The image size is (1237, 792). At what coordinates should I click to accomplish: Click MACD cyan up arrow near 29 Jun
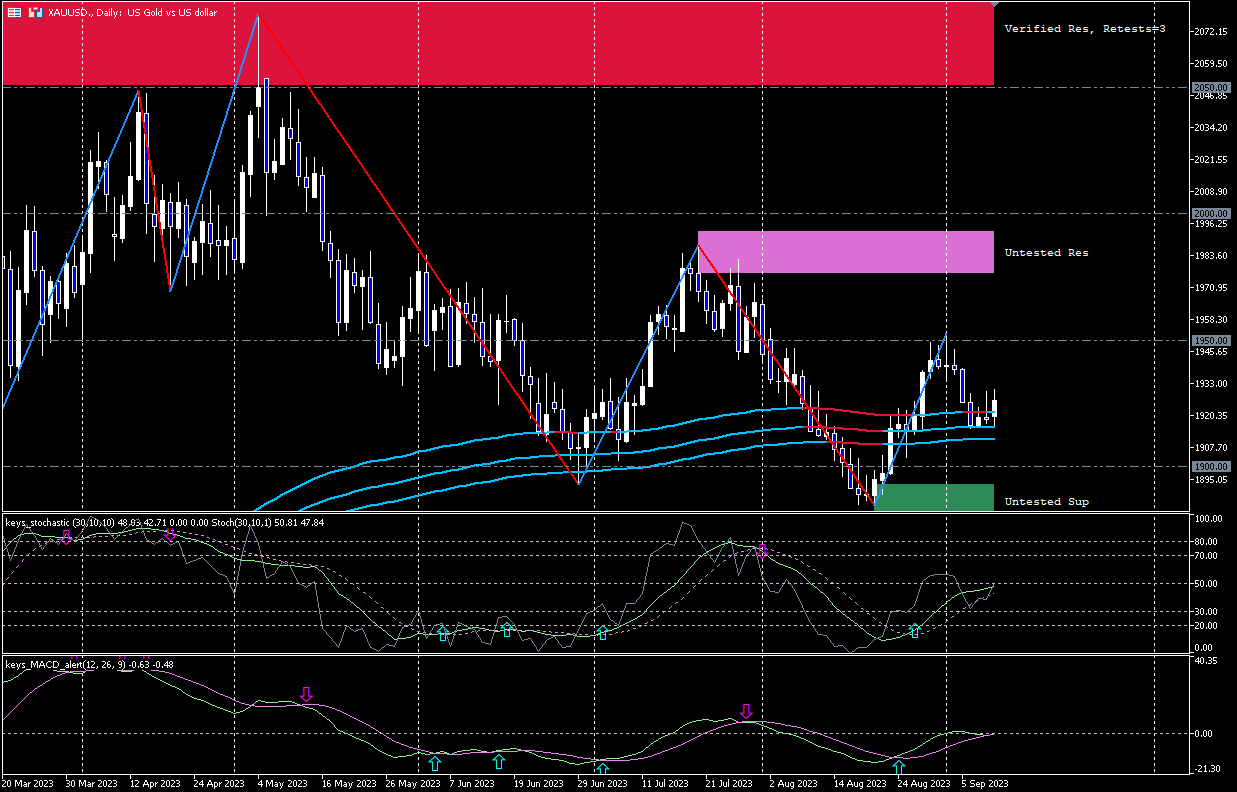click(x=603, y=768)
